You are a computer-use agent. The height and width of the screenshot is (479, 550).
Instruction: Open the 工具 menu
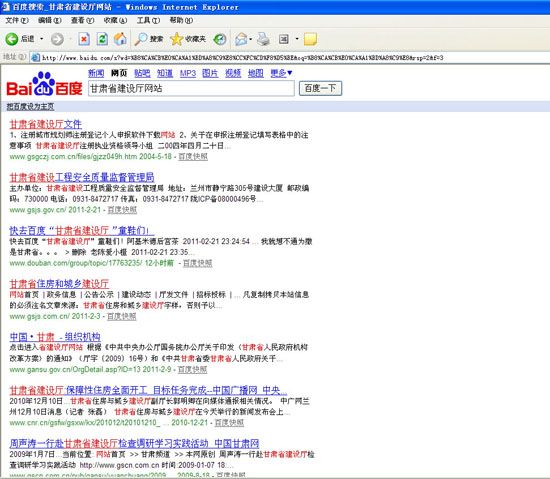tap(148, 20)
